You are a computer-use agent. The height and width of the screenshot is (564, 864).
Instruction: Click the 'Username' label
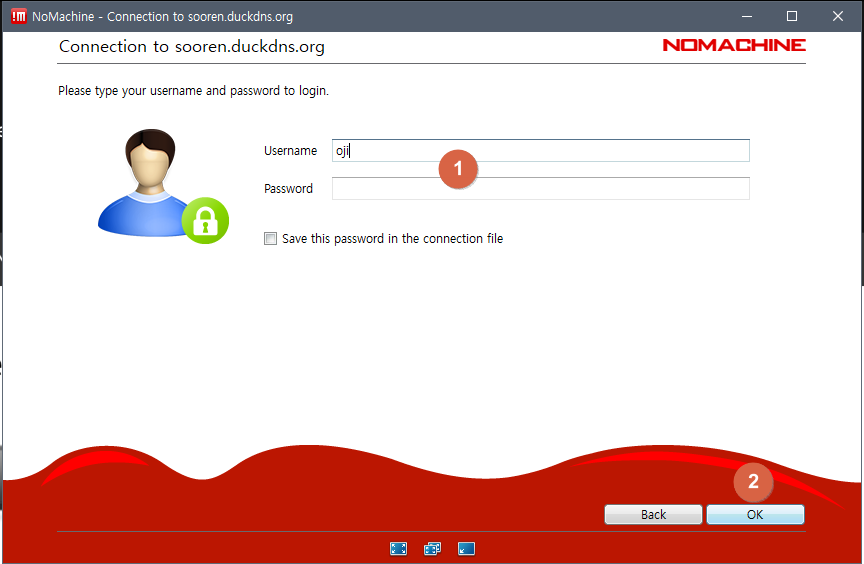click(290, 150)
